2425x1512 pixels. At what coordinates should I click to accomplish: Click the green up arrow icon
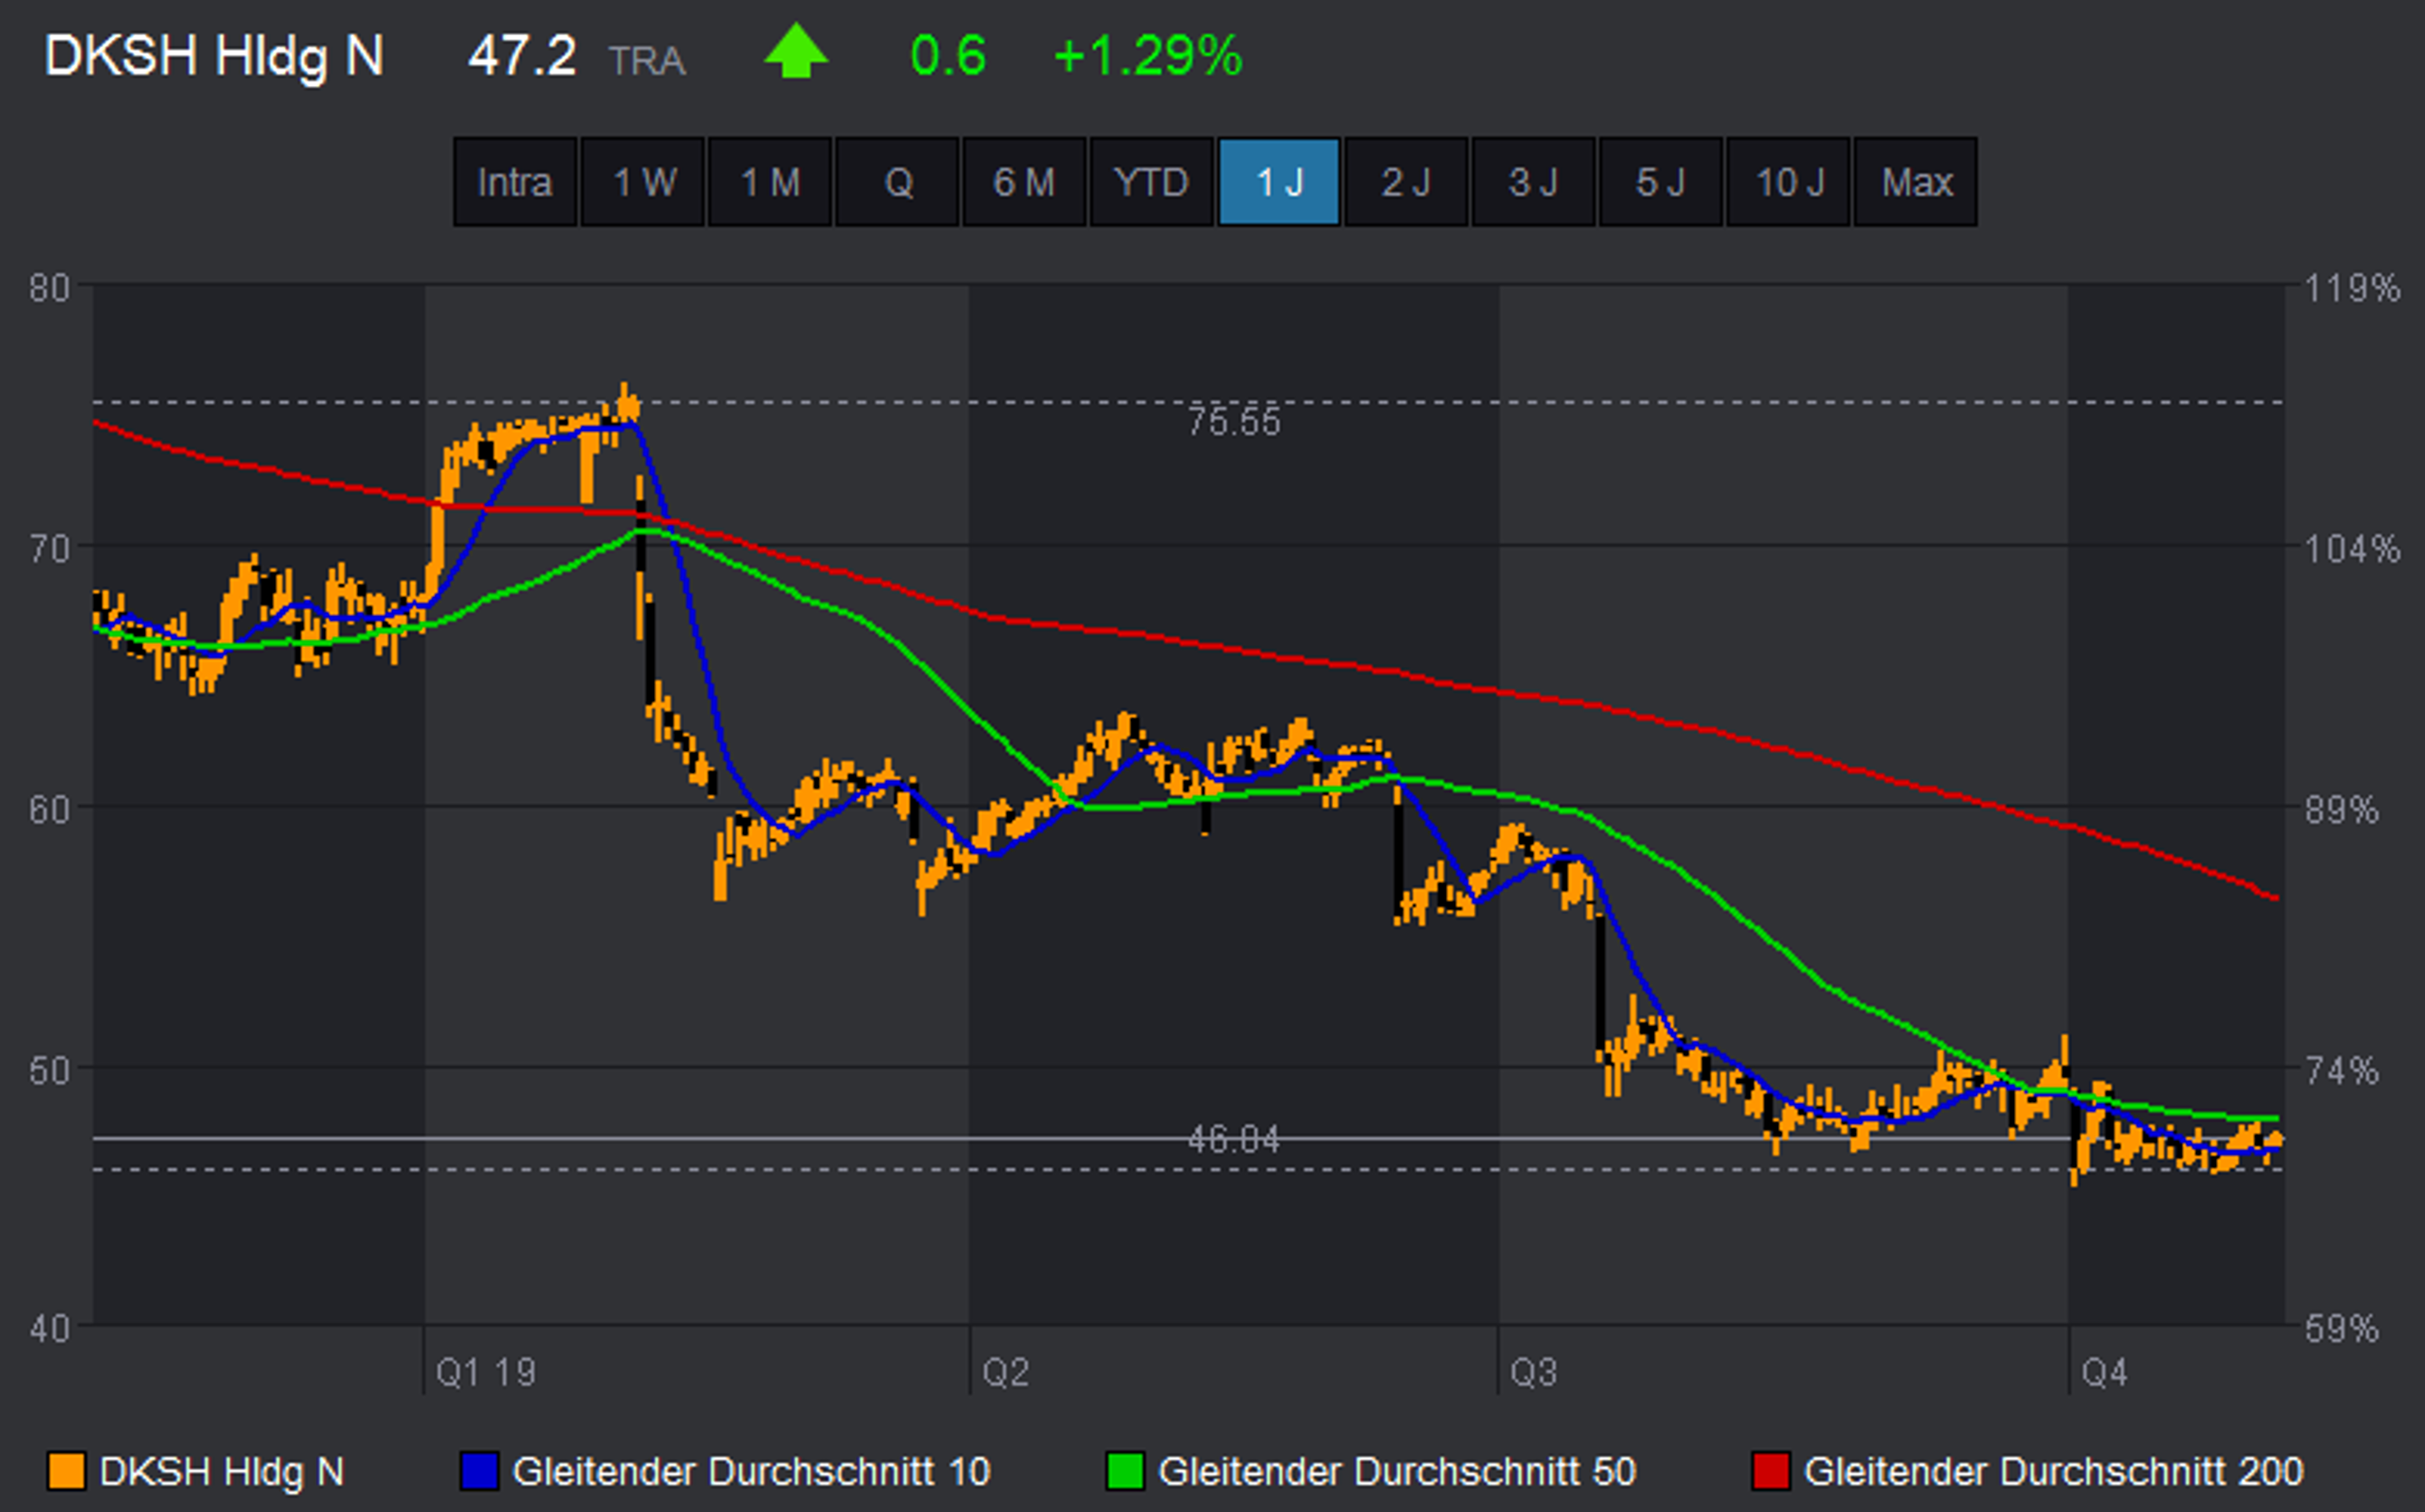click(795, 52)
